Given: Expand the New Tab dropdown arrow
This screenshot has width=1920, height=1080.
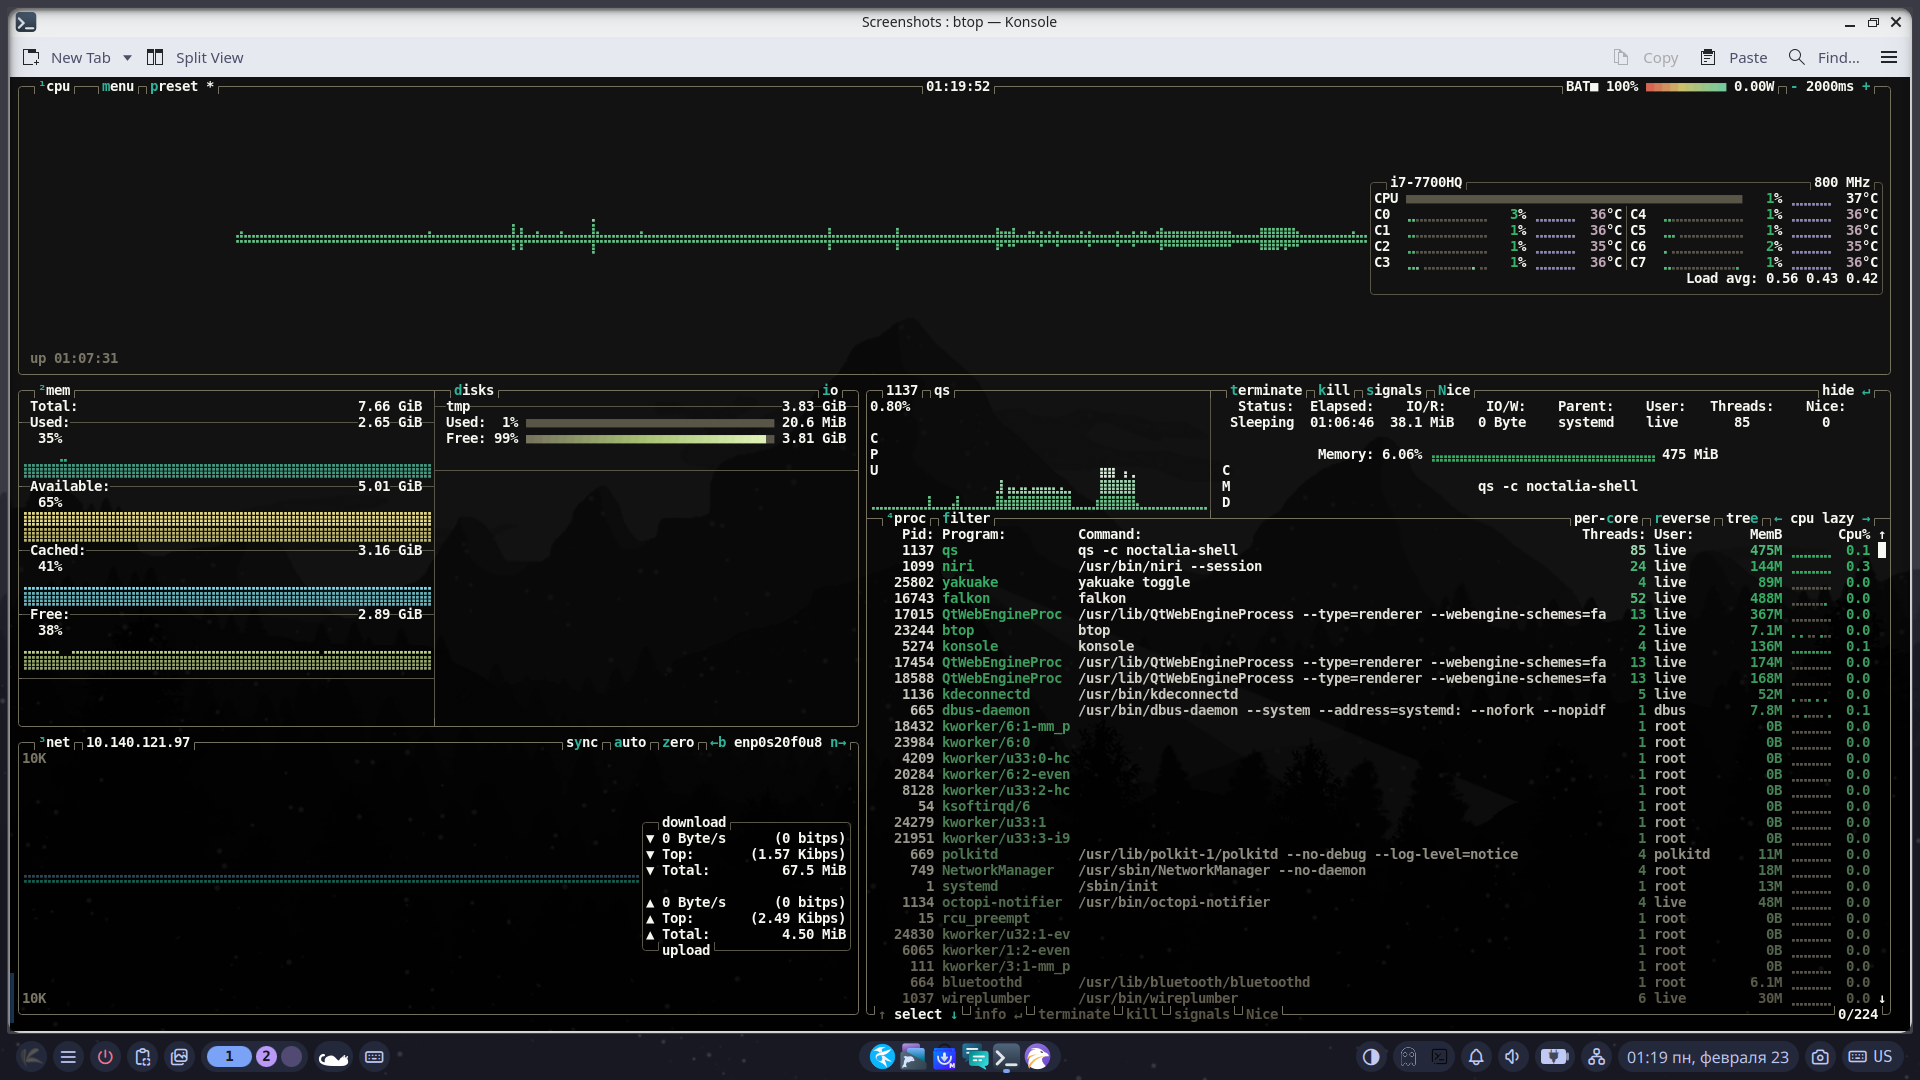Looking at the screenshot, I should click(127, 58).
